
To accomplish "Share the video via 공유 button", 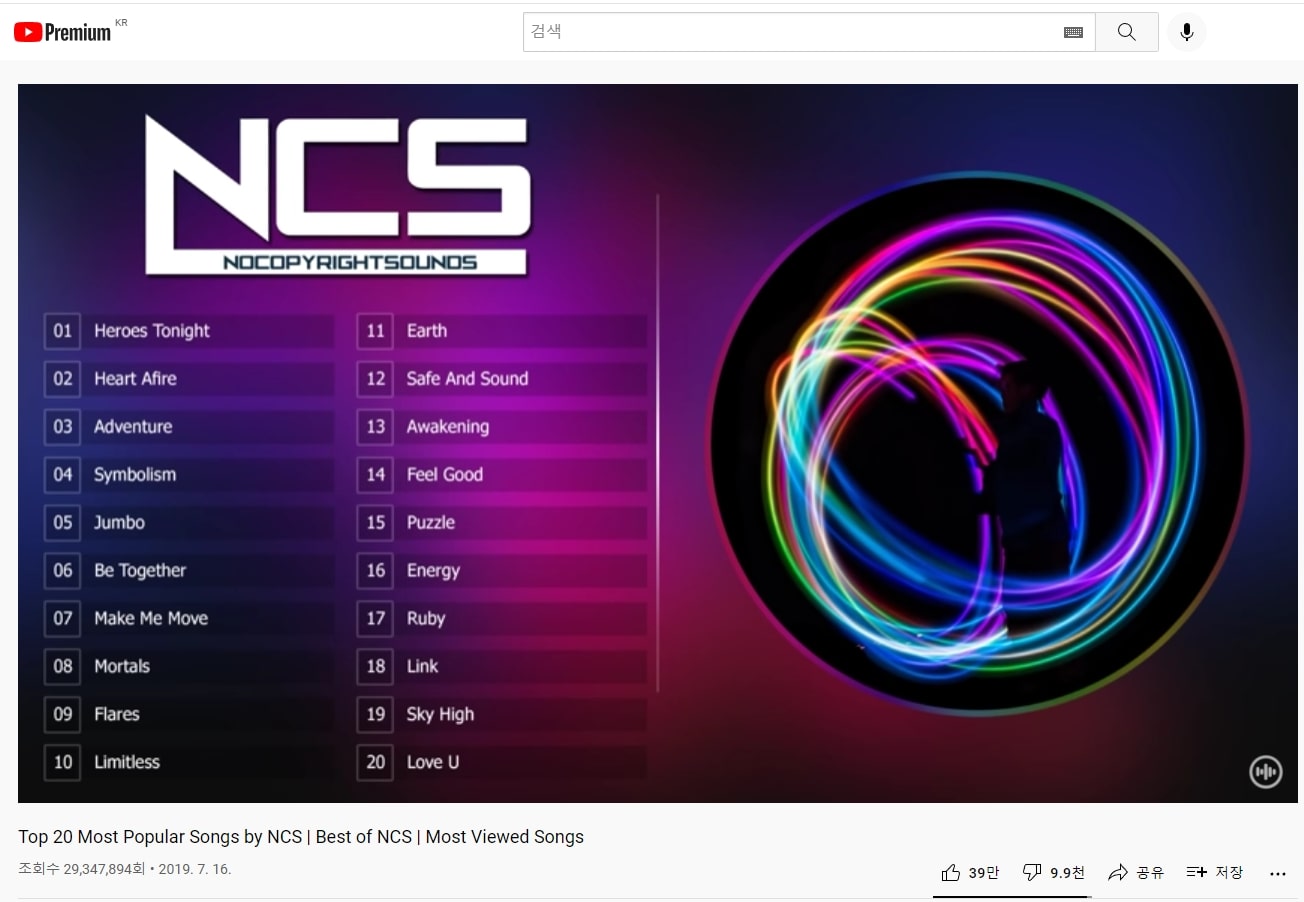I will [1136, 873].
